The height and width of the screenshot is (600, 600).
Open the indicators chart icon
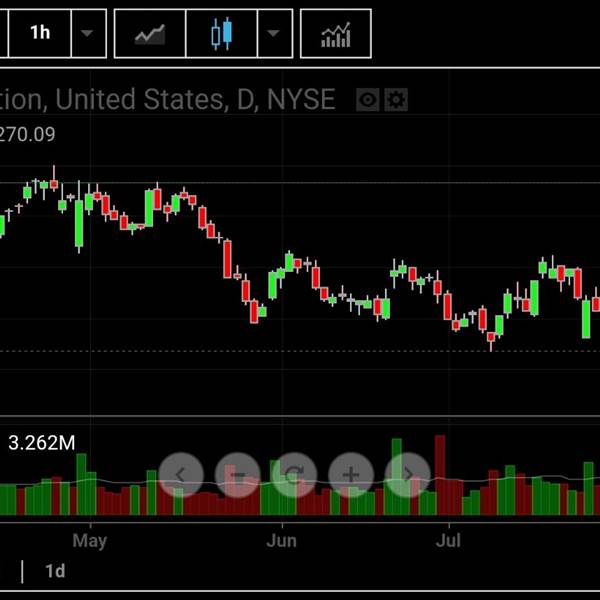click(336, 33)
